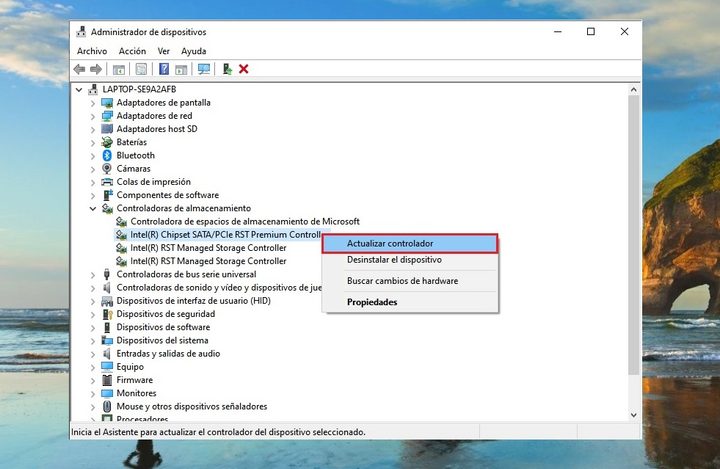Click the red X uninstall device icon
This screenshot has width=720, height=469.
point(244,69)
